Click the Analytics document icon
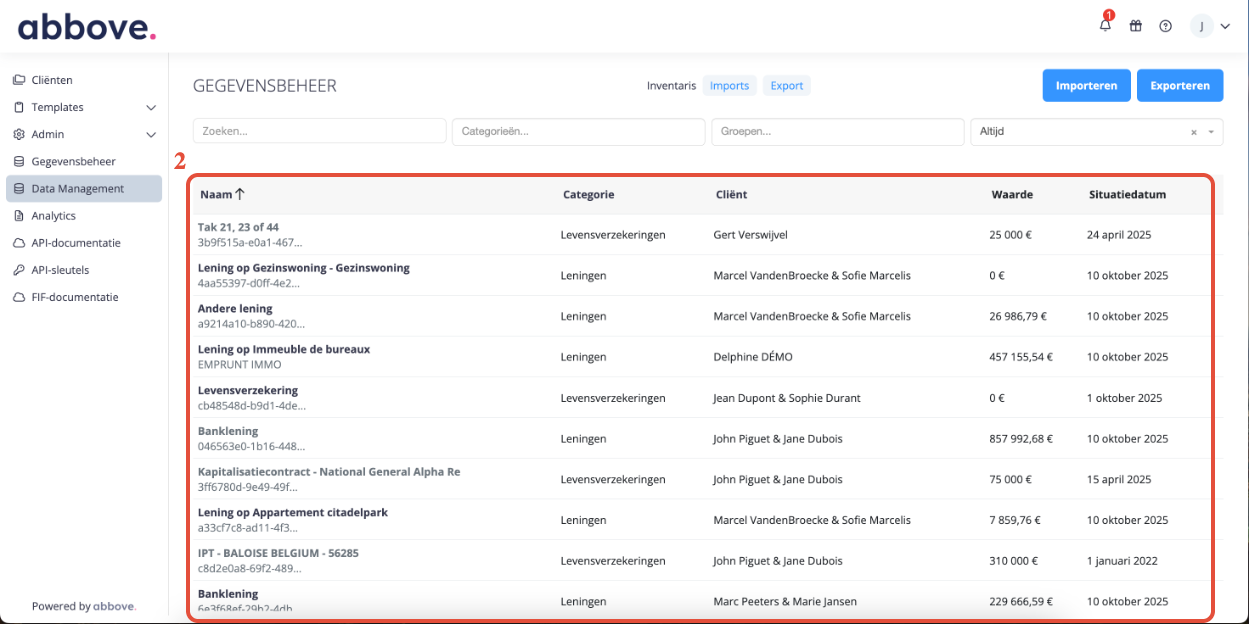The height and width of the screenshot is (624, 1249). pyautogui.click(x=19, y=215)
